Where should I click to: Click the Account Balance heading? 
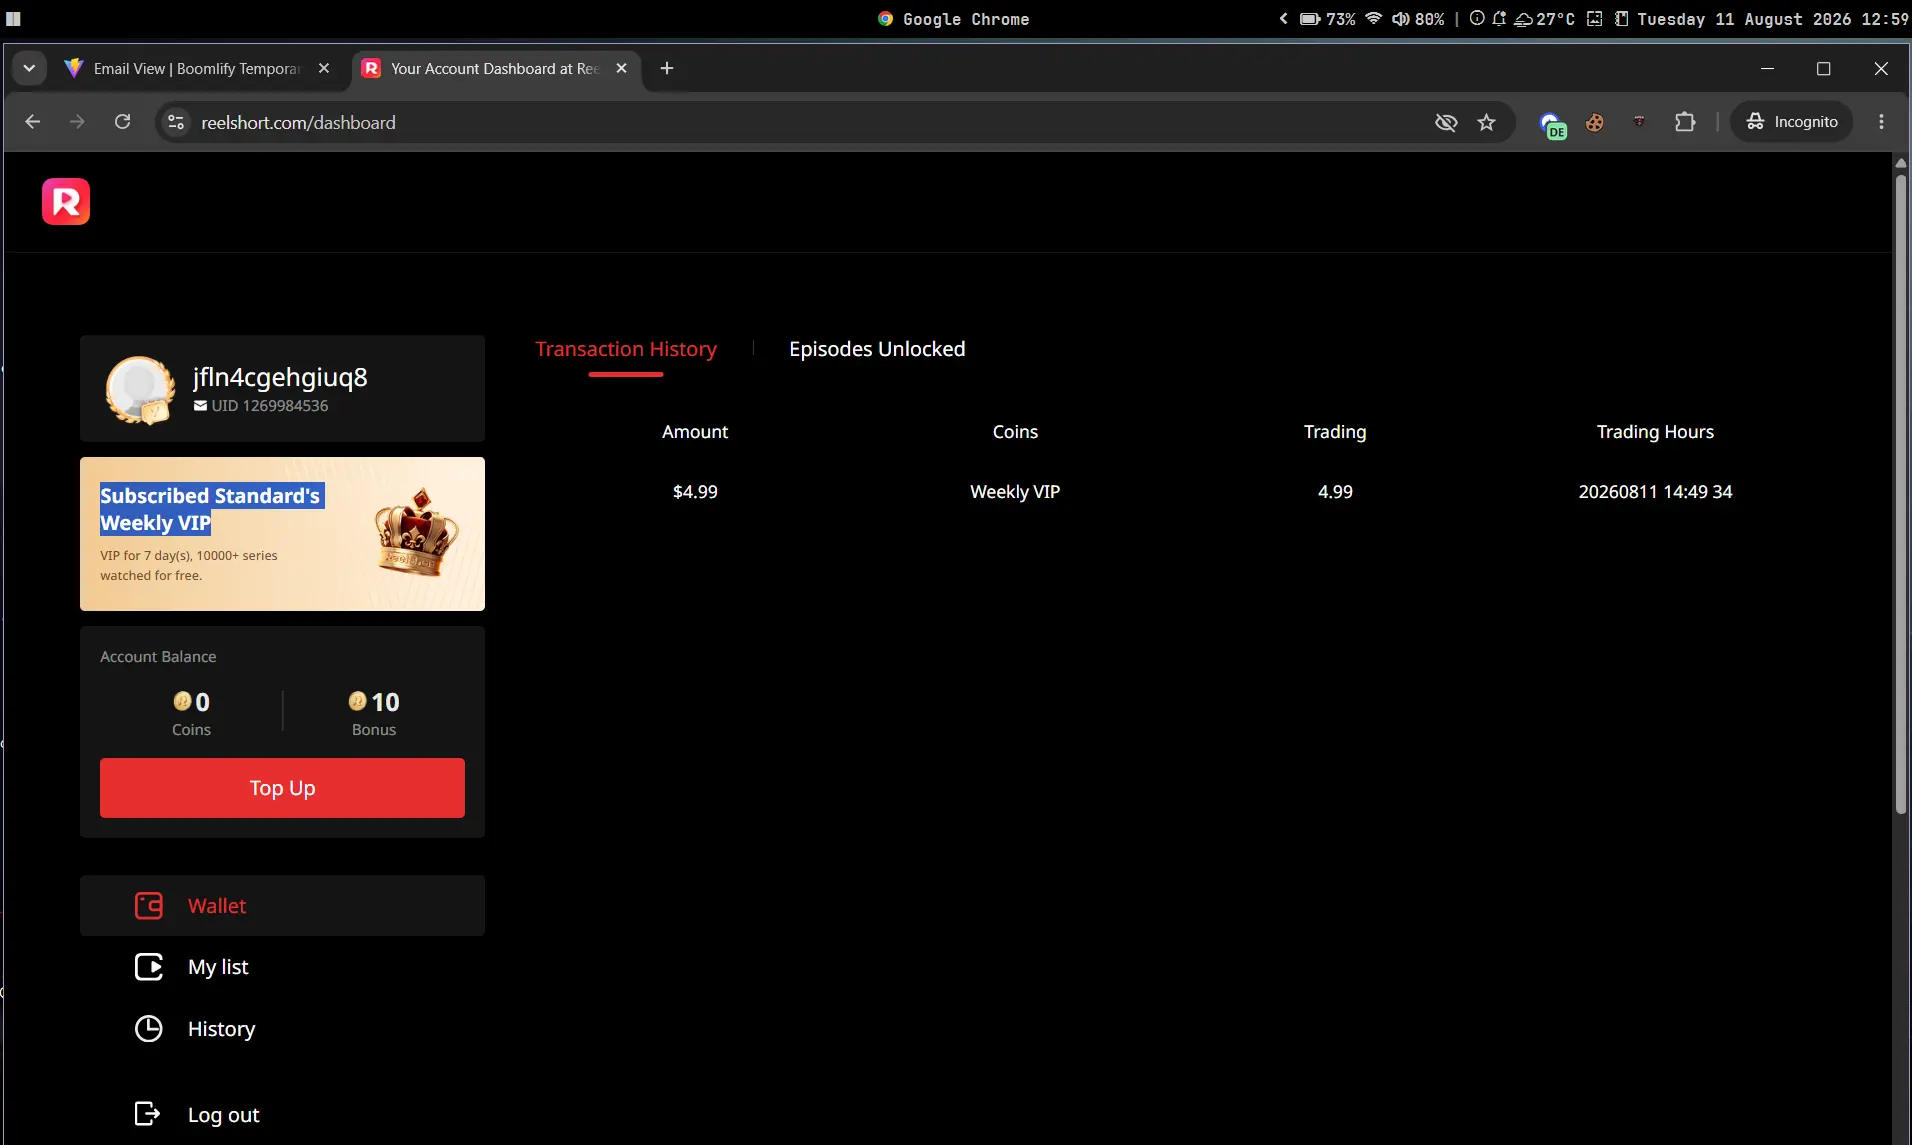[x=158, y=657]
